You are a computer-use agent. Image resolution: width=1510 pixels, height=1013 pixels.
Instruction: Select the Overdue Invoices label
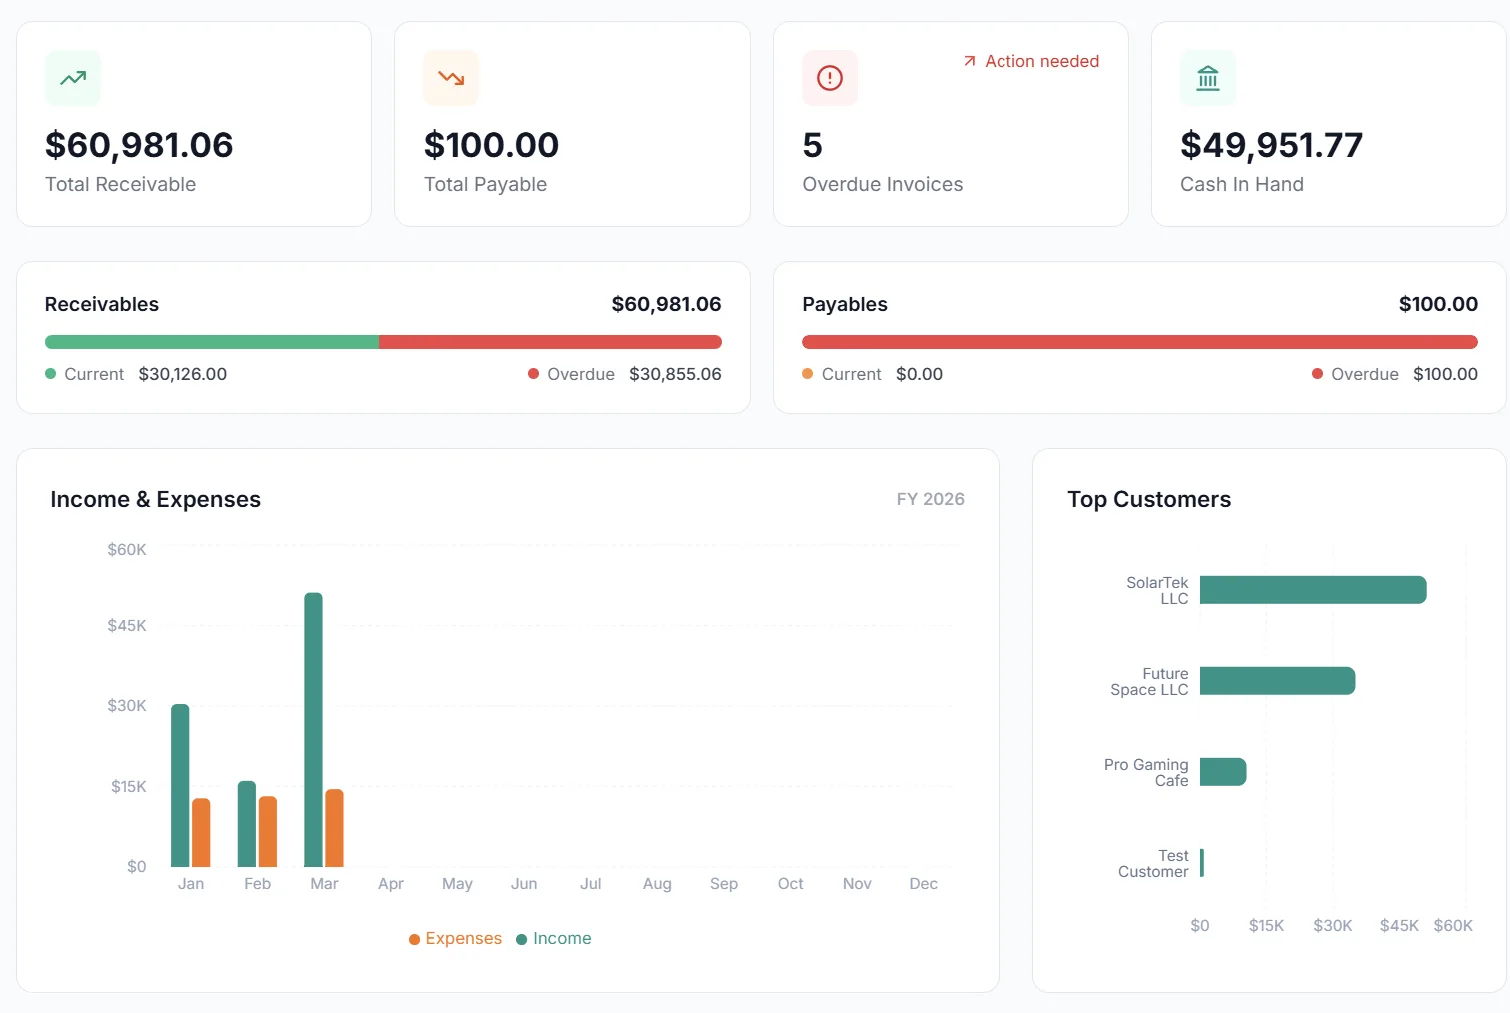pyautogui.click(x=882, y=184)
